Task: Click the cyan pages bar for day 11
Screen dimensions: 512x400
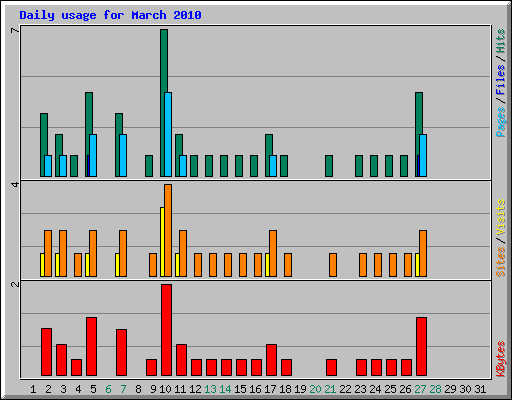Action: click(x=183, y=166)
